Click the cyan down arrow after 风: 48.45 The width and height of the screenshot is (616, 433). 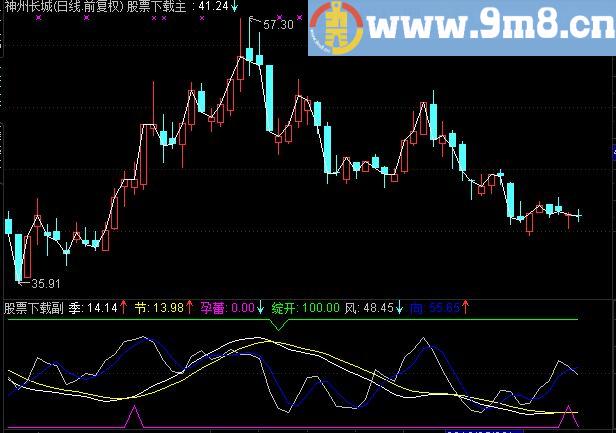click(x=399, y=307)
